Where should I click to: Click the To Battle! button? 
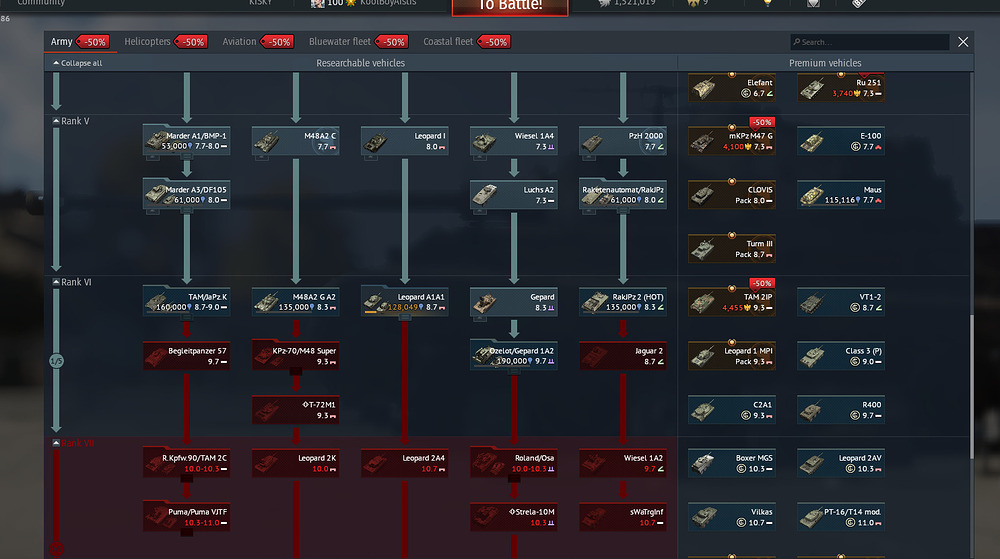click(x=510, y=6)
